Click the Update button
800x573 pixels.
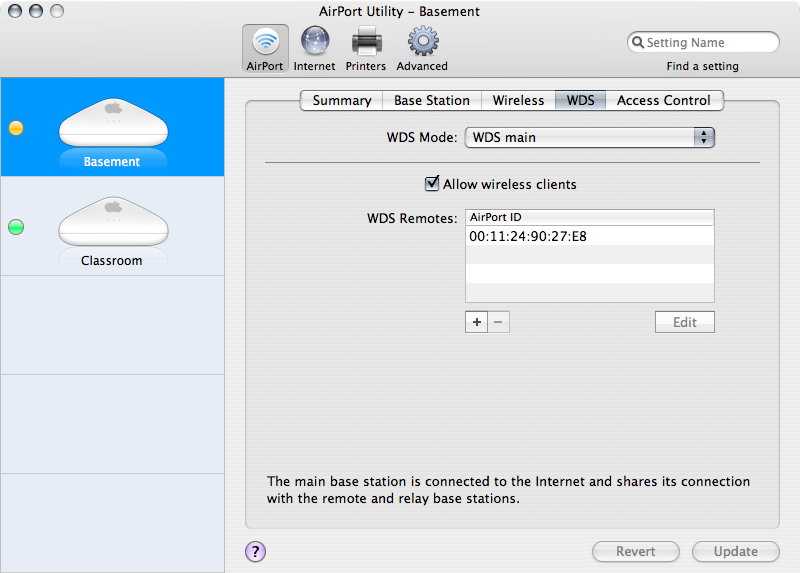[x=736, y=552]
